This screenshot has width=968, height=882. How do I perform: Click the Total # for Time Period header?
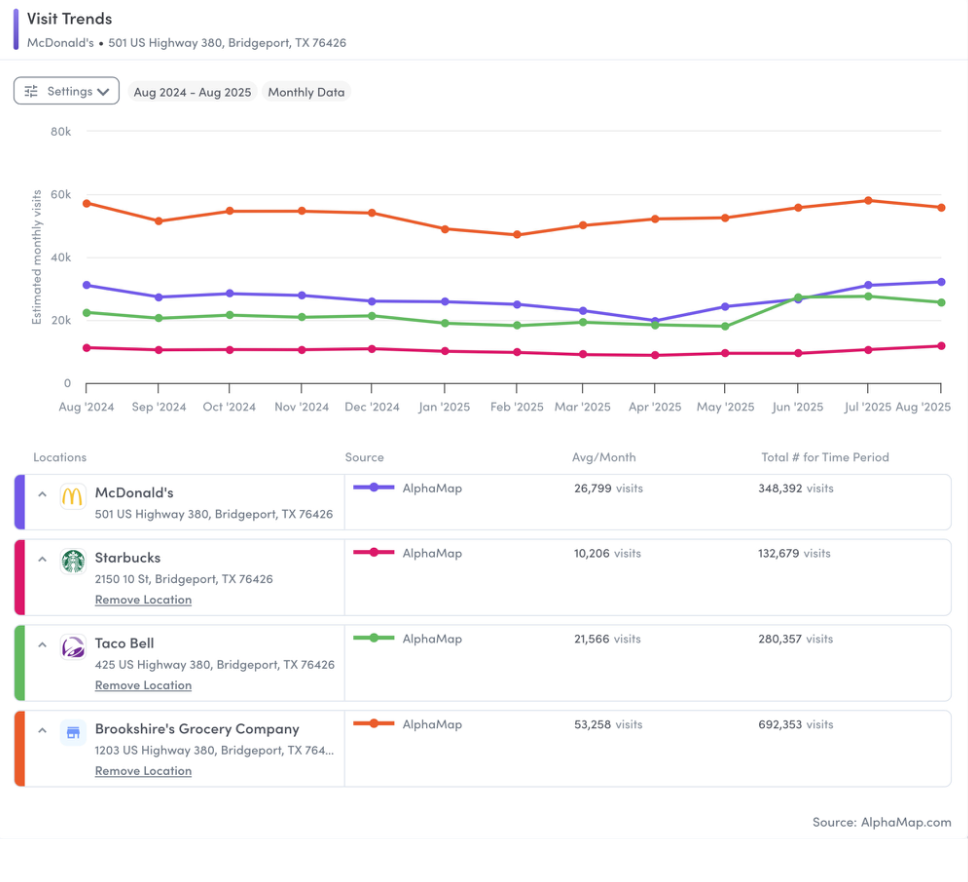[825, 457]
